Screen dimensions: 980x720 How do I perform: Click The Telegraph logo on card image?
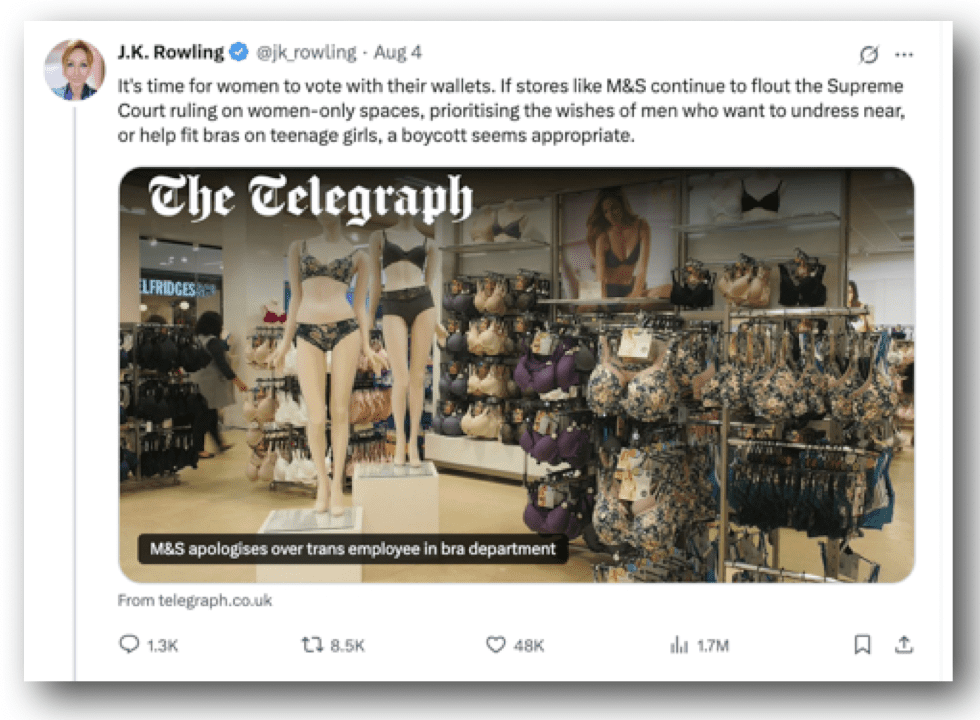coord(310,198)
